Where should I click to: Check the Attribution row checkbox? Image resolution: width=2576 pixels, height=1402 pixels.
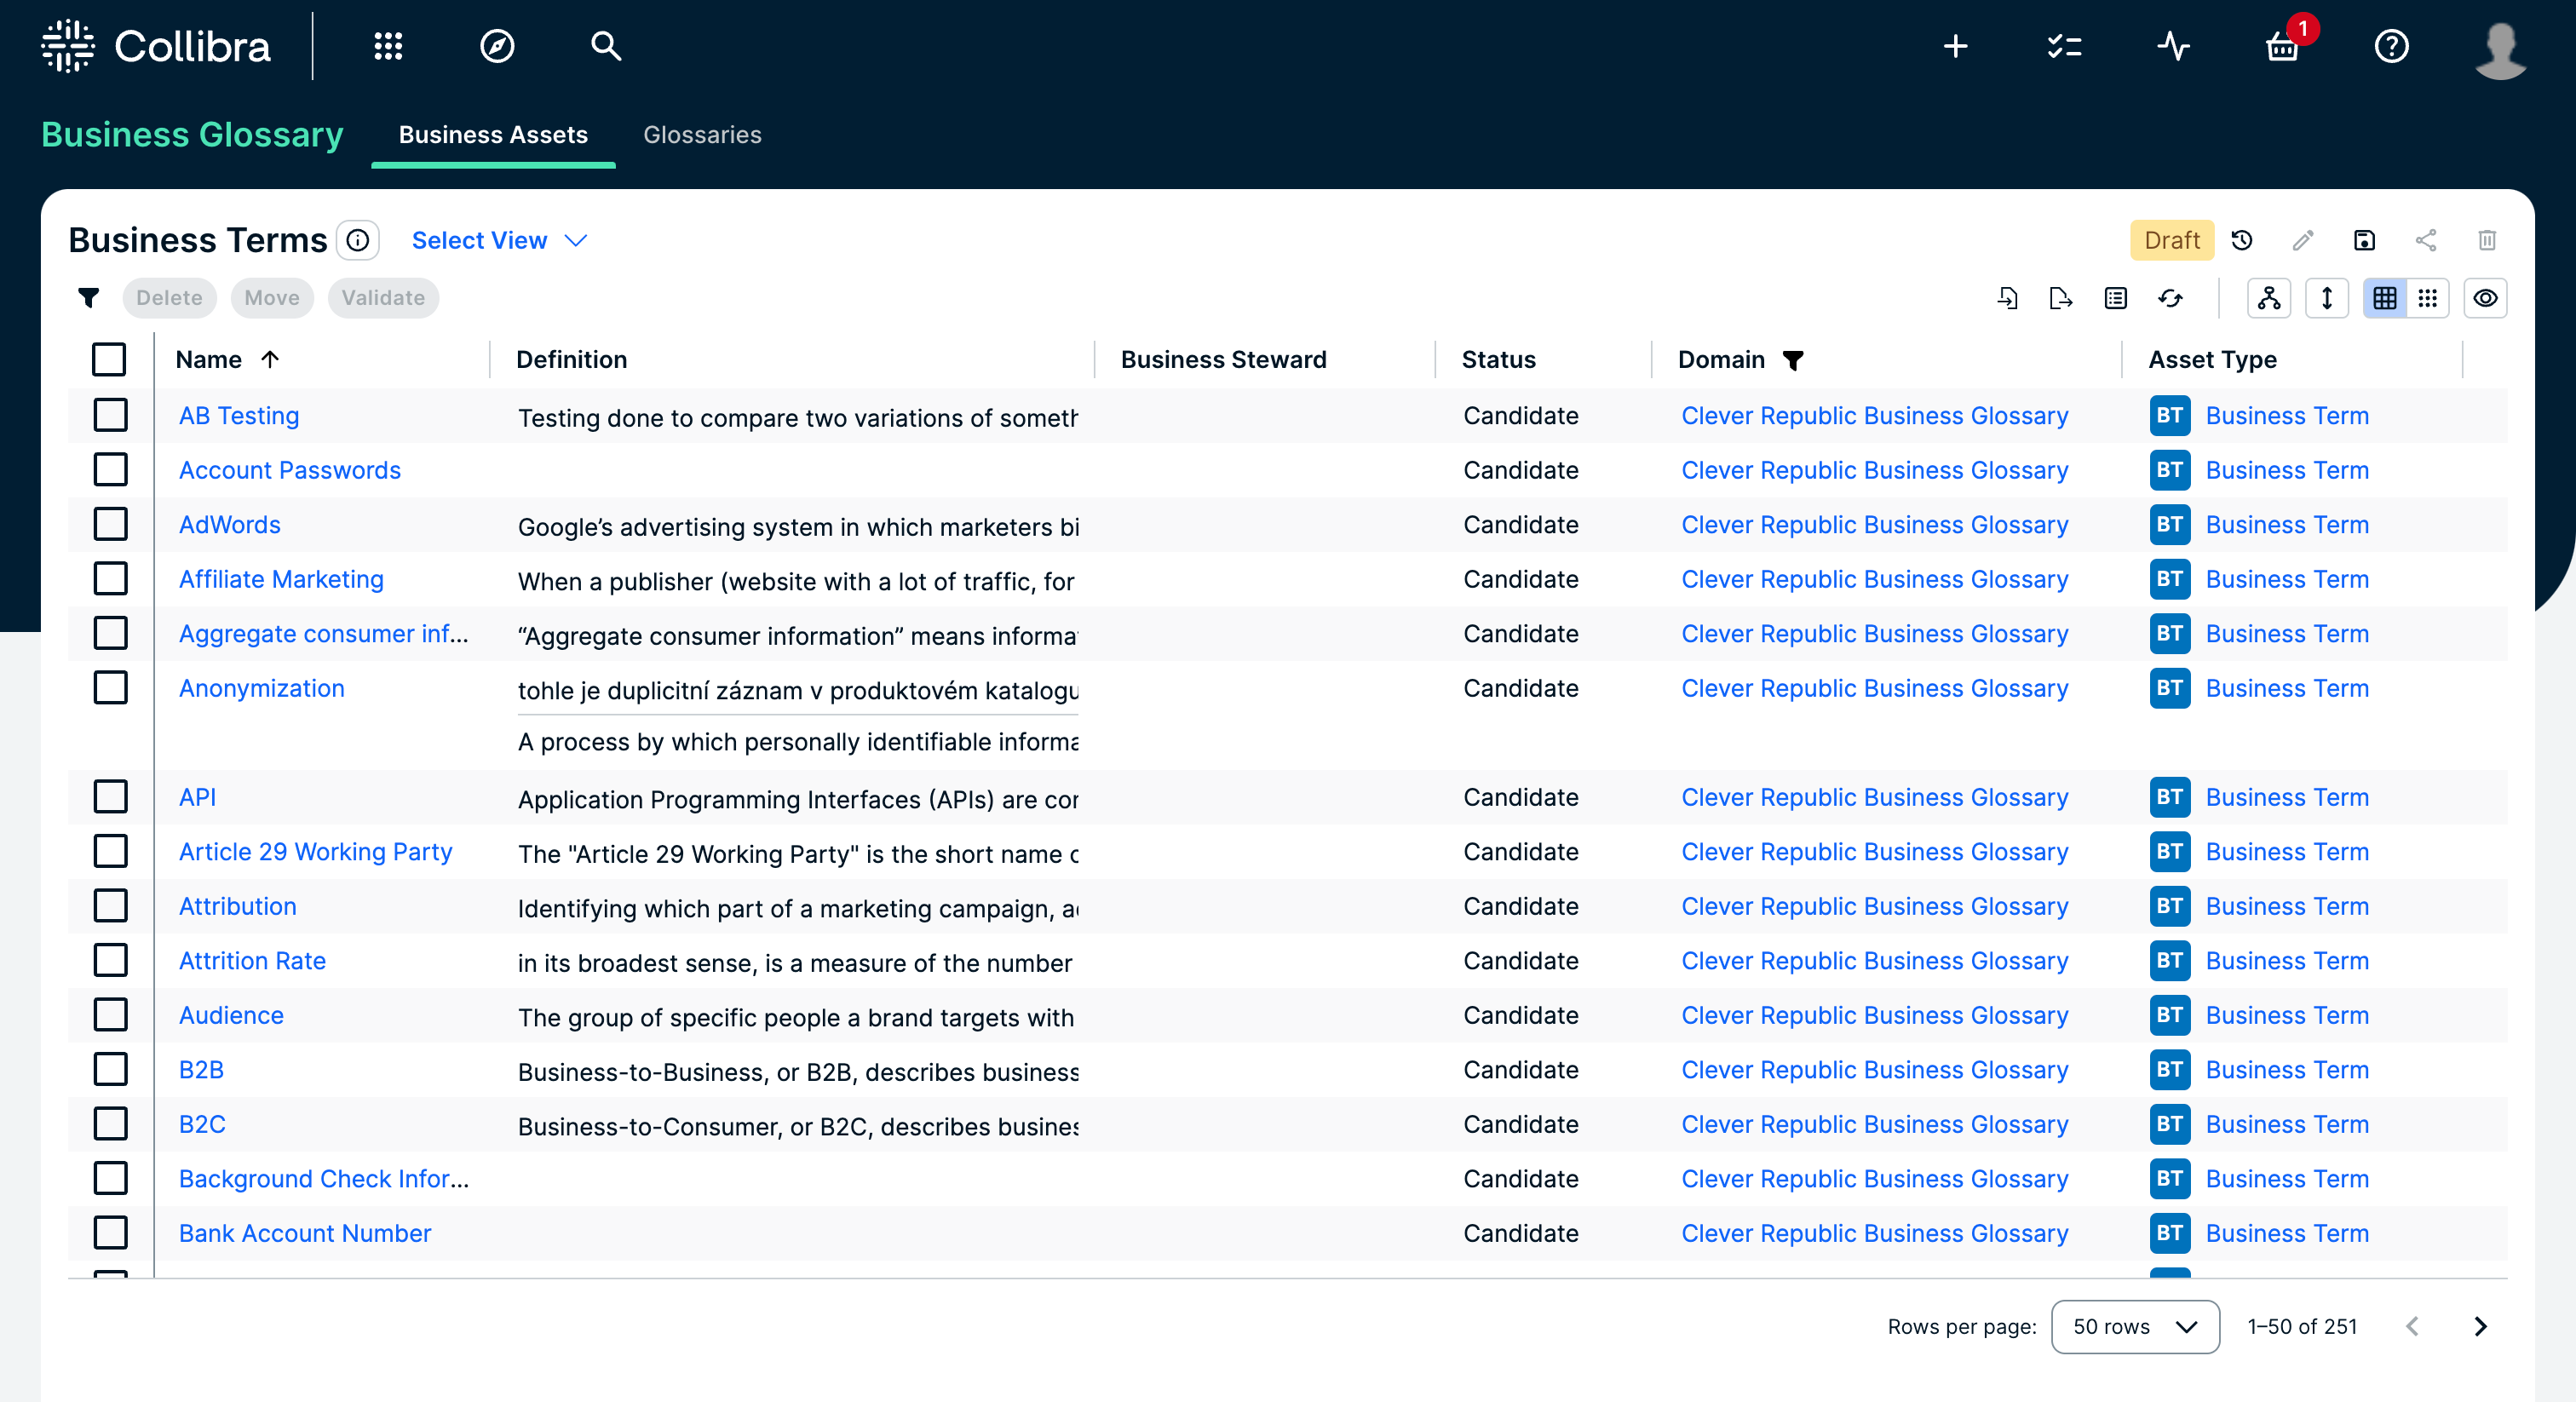click(110, 906)
